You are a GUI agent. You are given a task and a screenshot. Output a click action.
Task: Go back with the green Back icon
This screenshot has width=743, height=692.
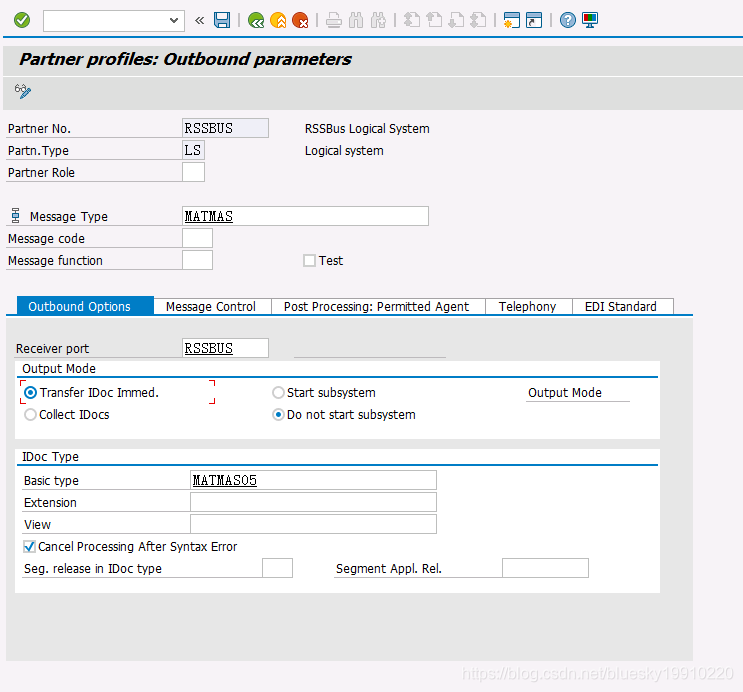pos(256,20)
